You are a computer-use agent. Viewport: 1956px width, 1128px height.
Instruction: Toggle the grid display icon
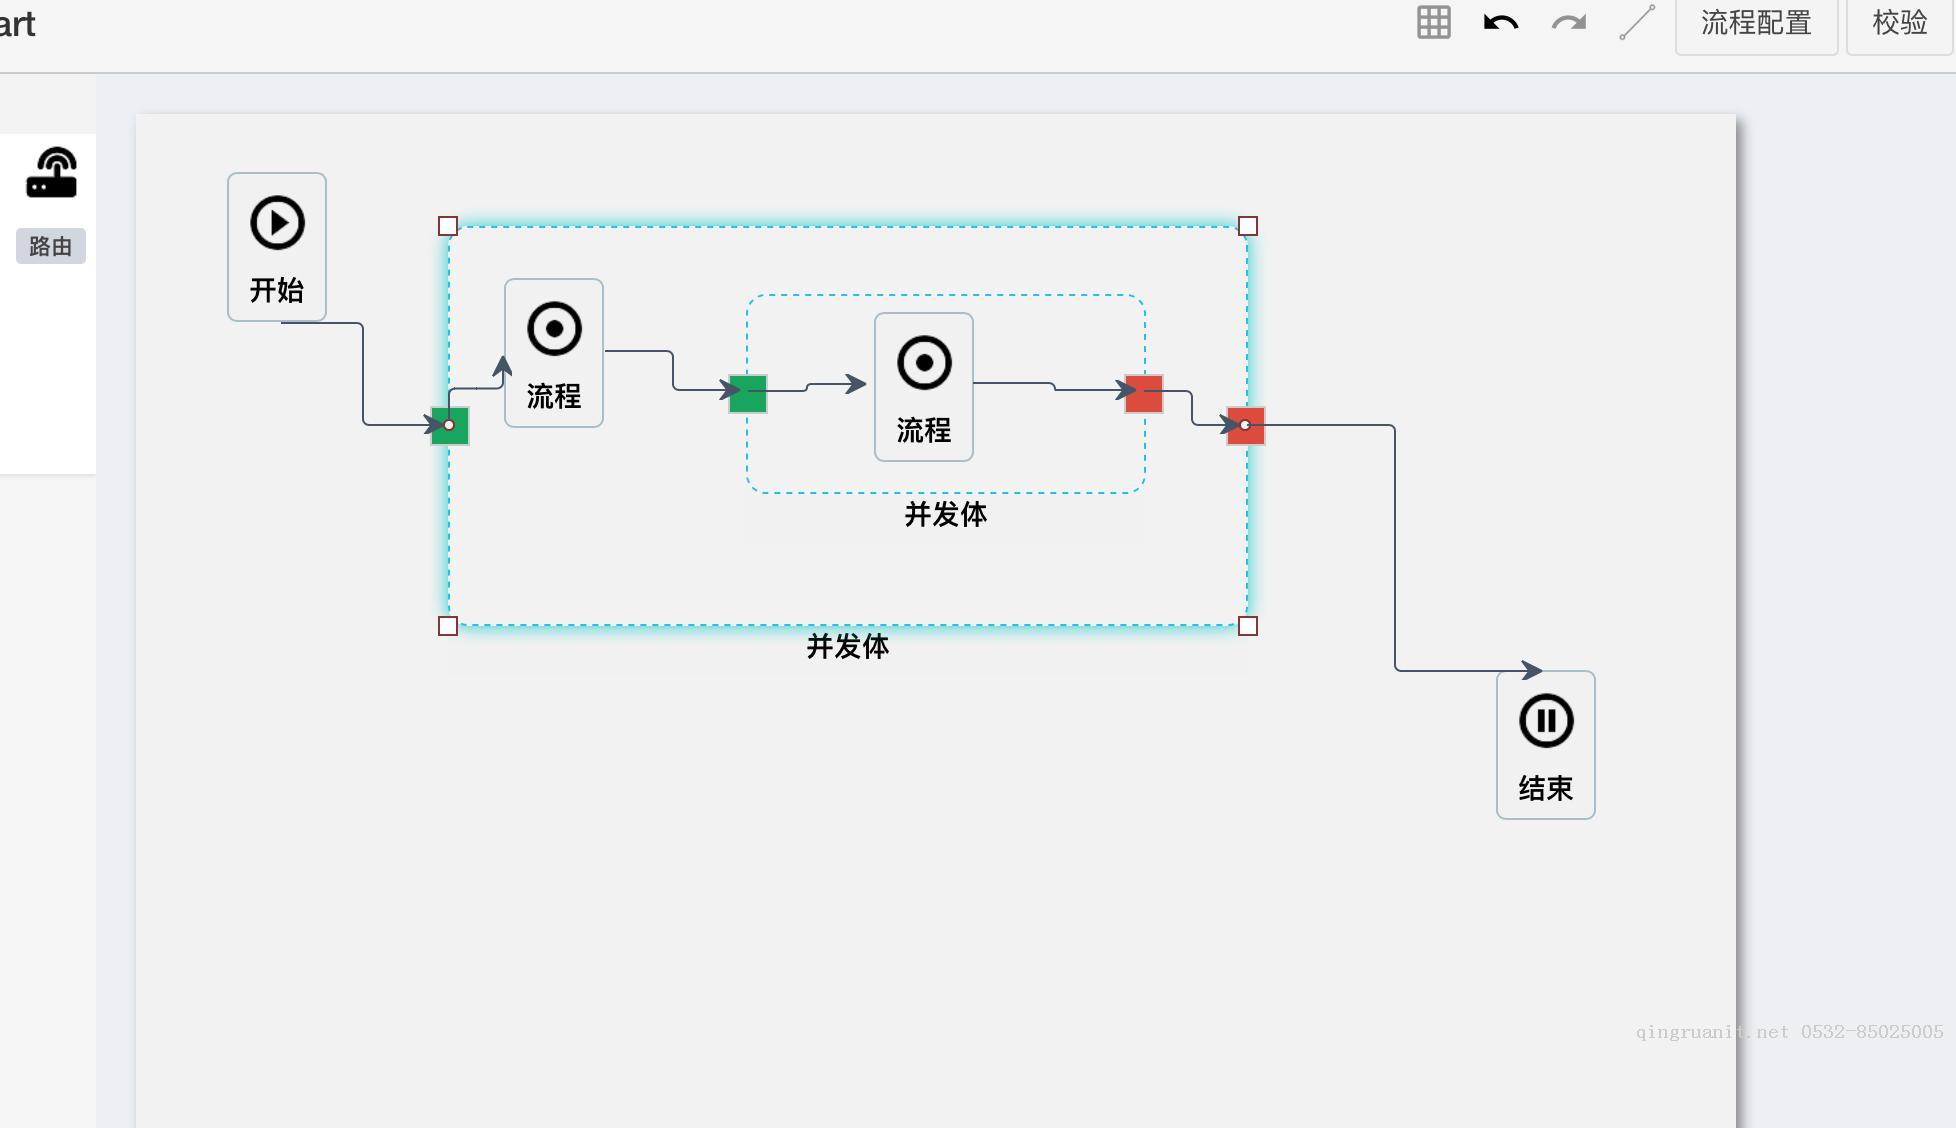click(x=1433, y=22)
